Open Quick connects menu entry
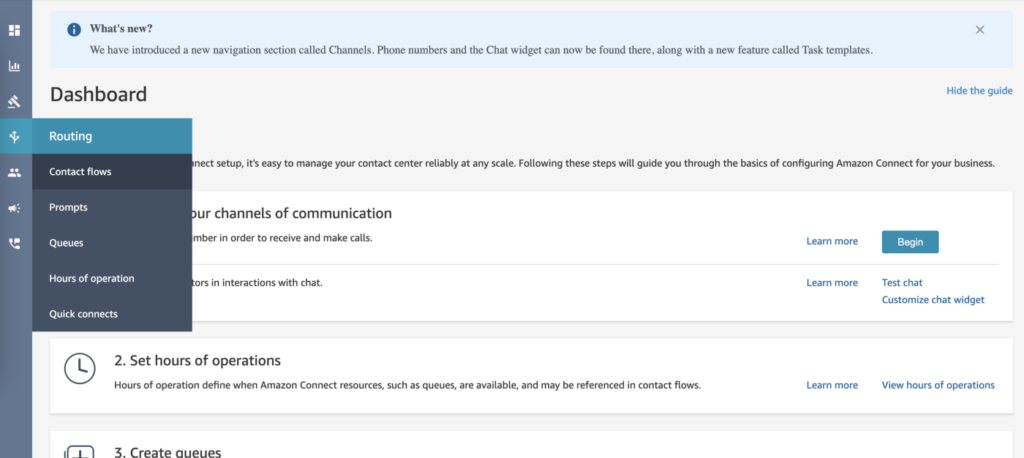 (83, 314)
